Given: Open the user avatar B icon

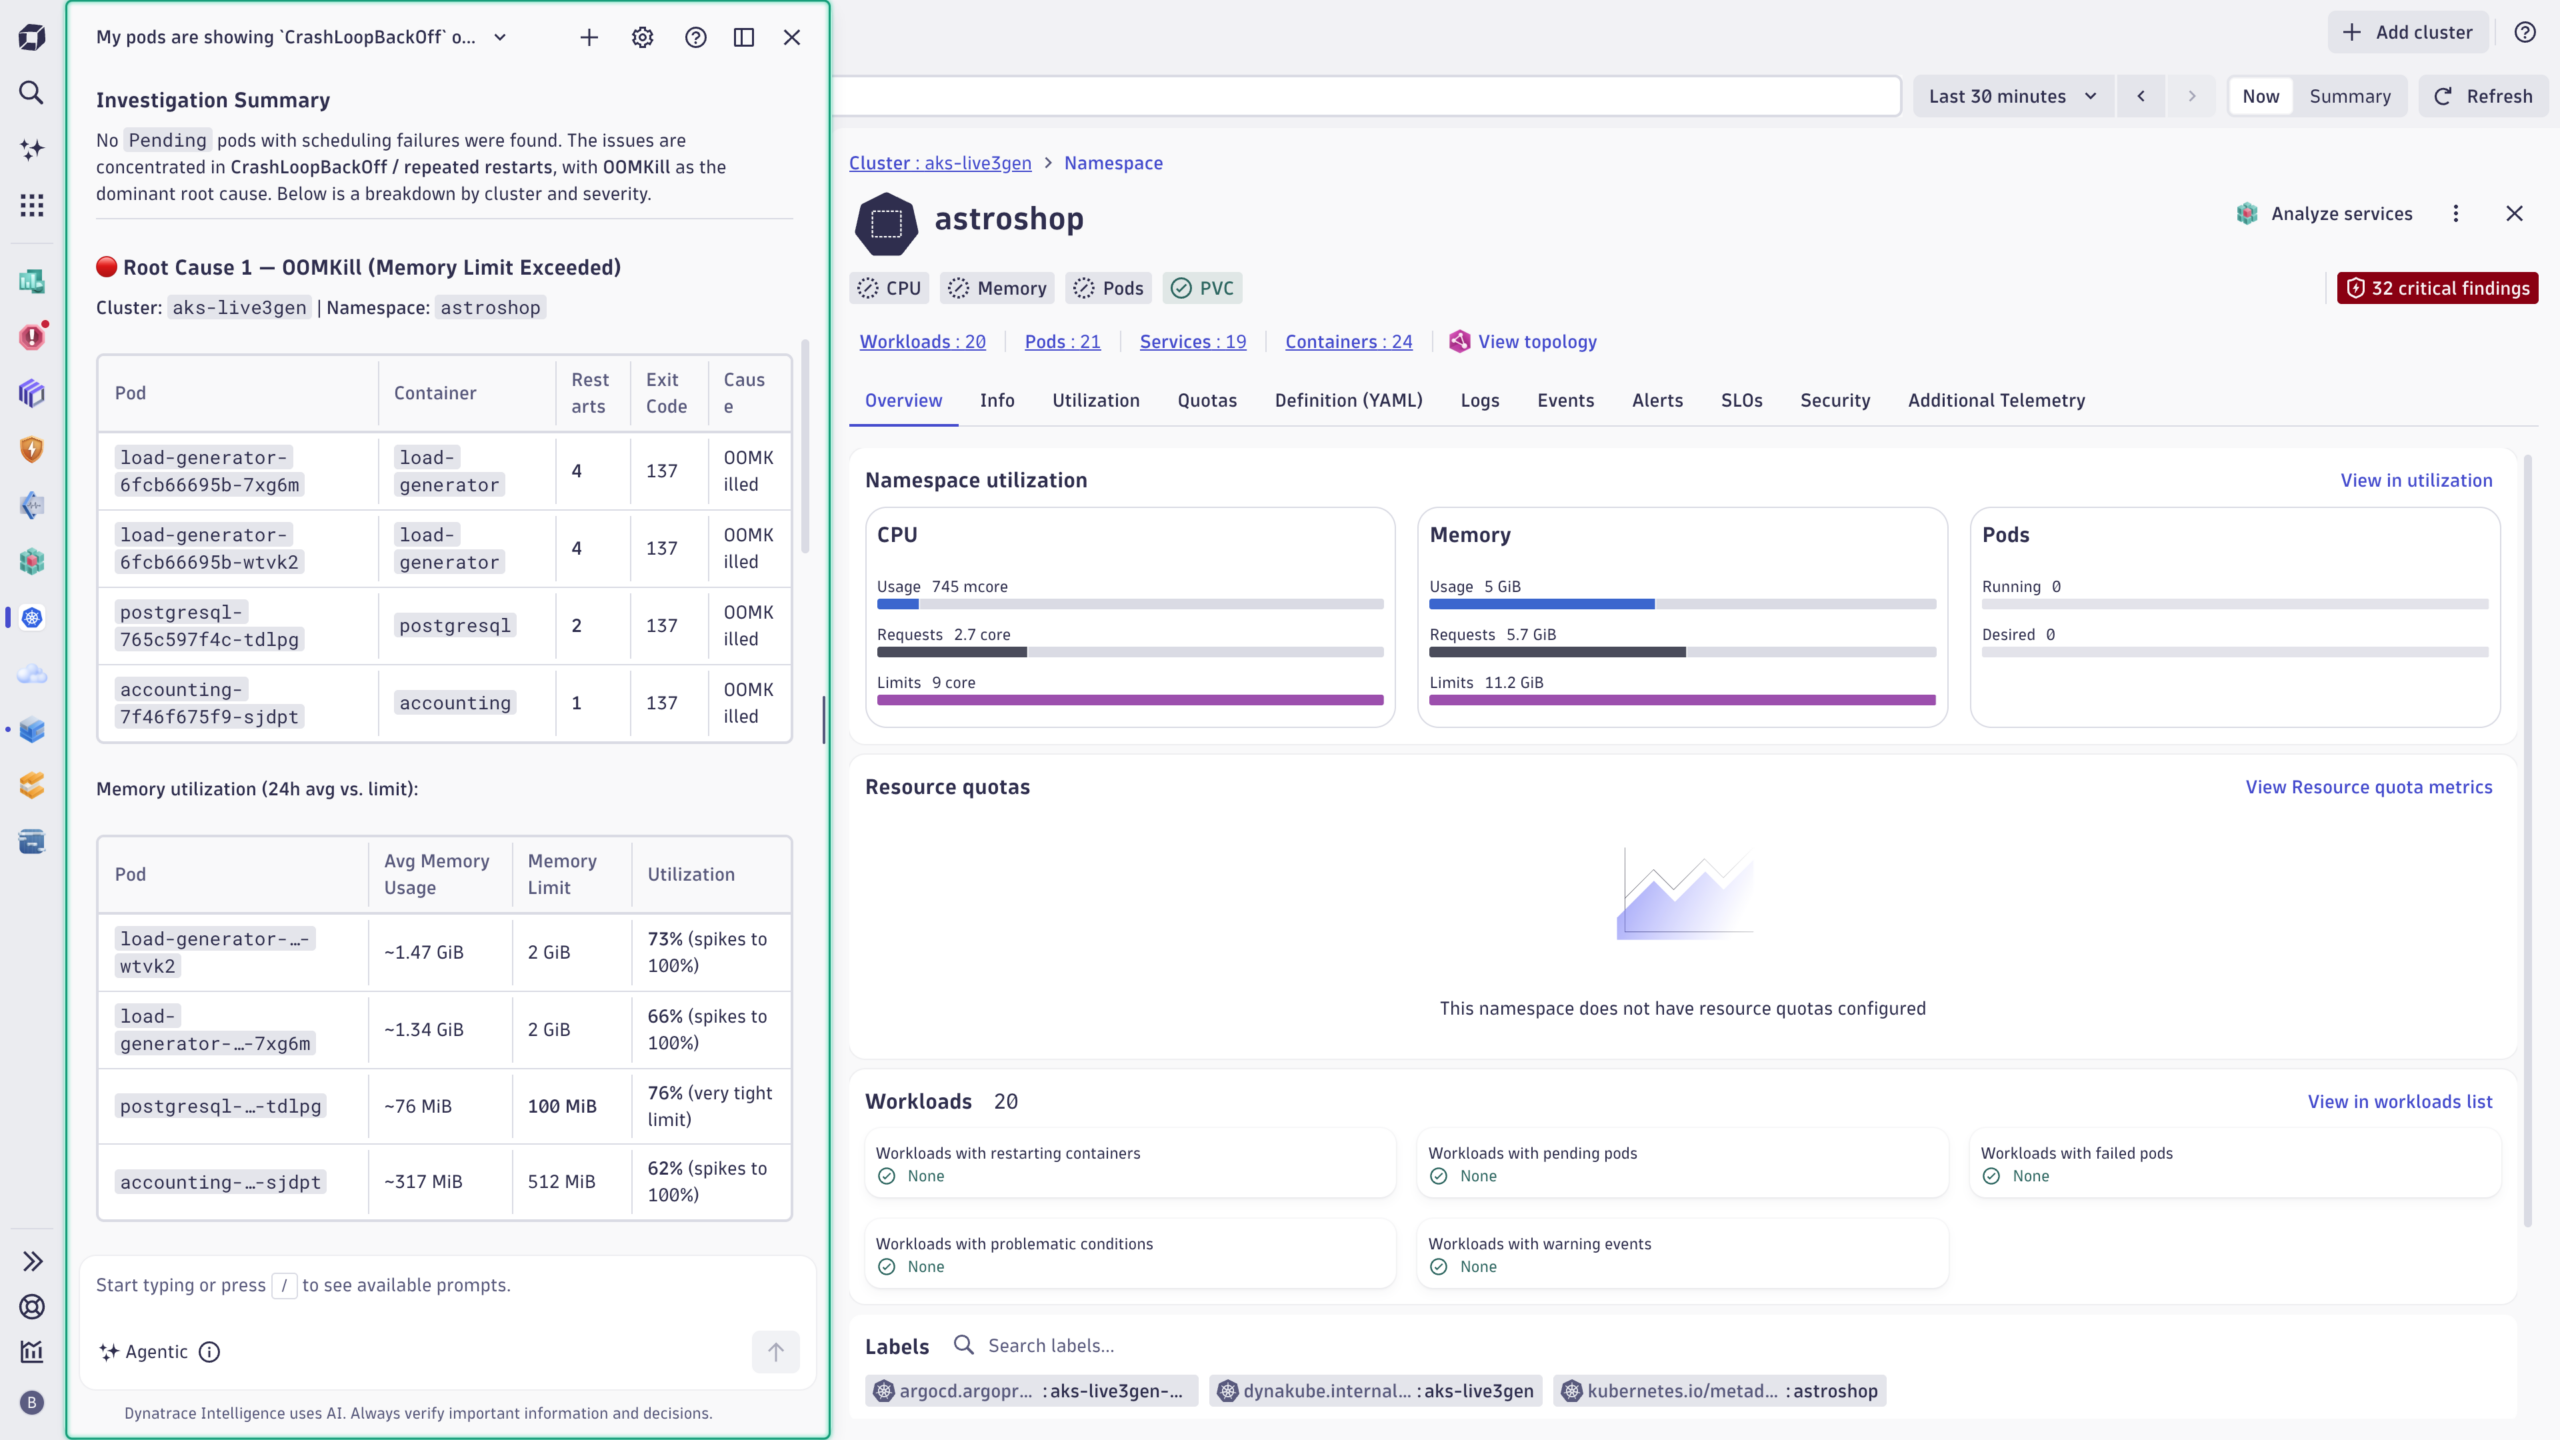Looking at the screenshot, I should point(32,1402).
